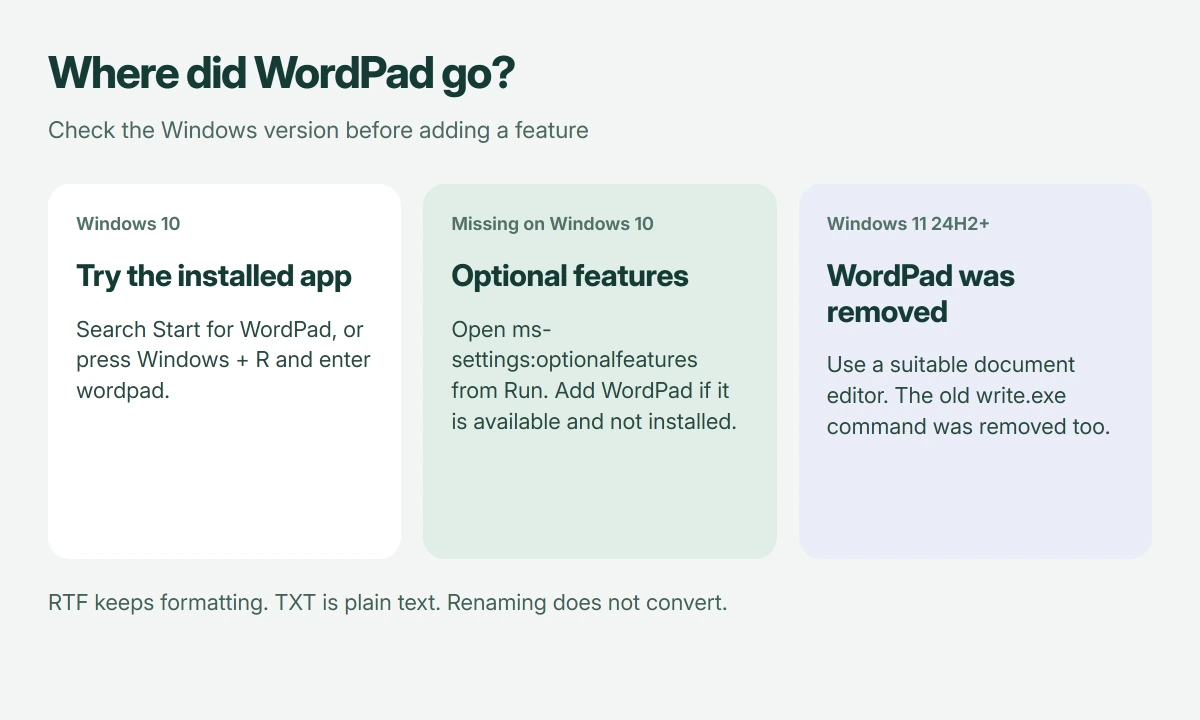
Task: Click the footer note "RTF keeps formatting"
Action: pos(388,603)
